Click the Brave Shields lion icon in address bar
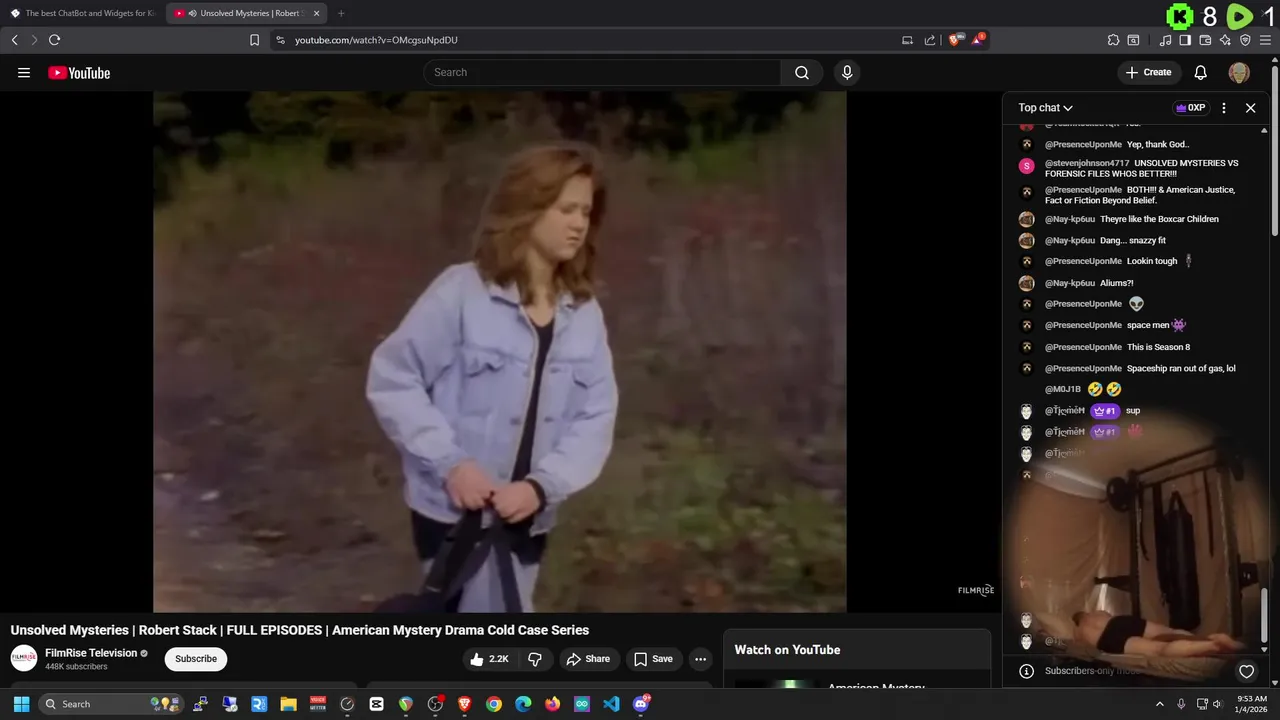1280x720 pixels. click(x=955, y=40)
